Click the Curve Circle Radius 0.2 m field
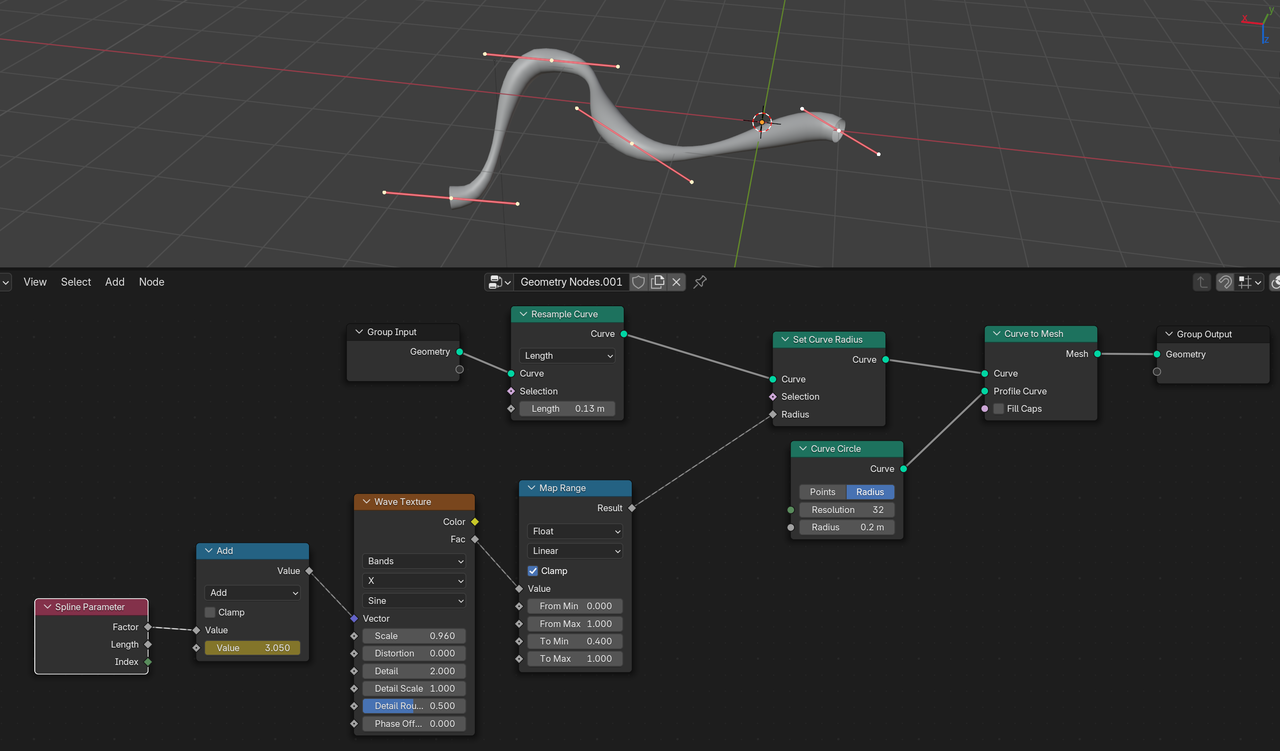1280x751 pixels. click(x=847, y=527)
